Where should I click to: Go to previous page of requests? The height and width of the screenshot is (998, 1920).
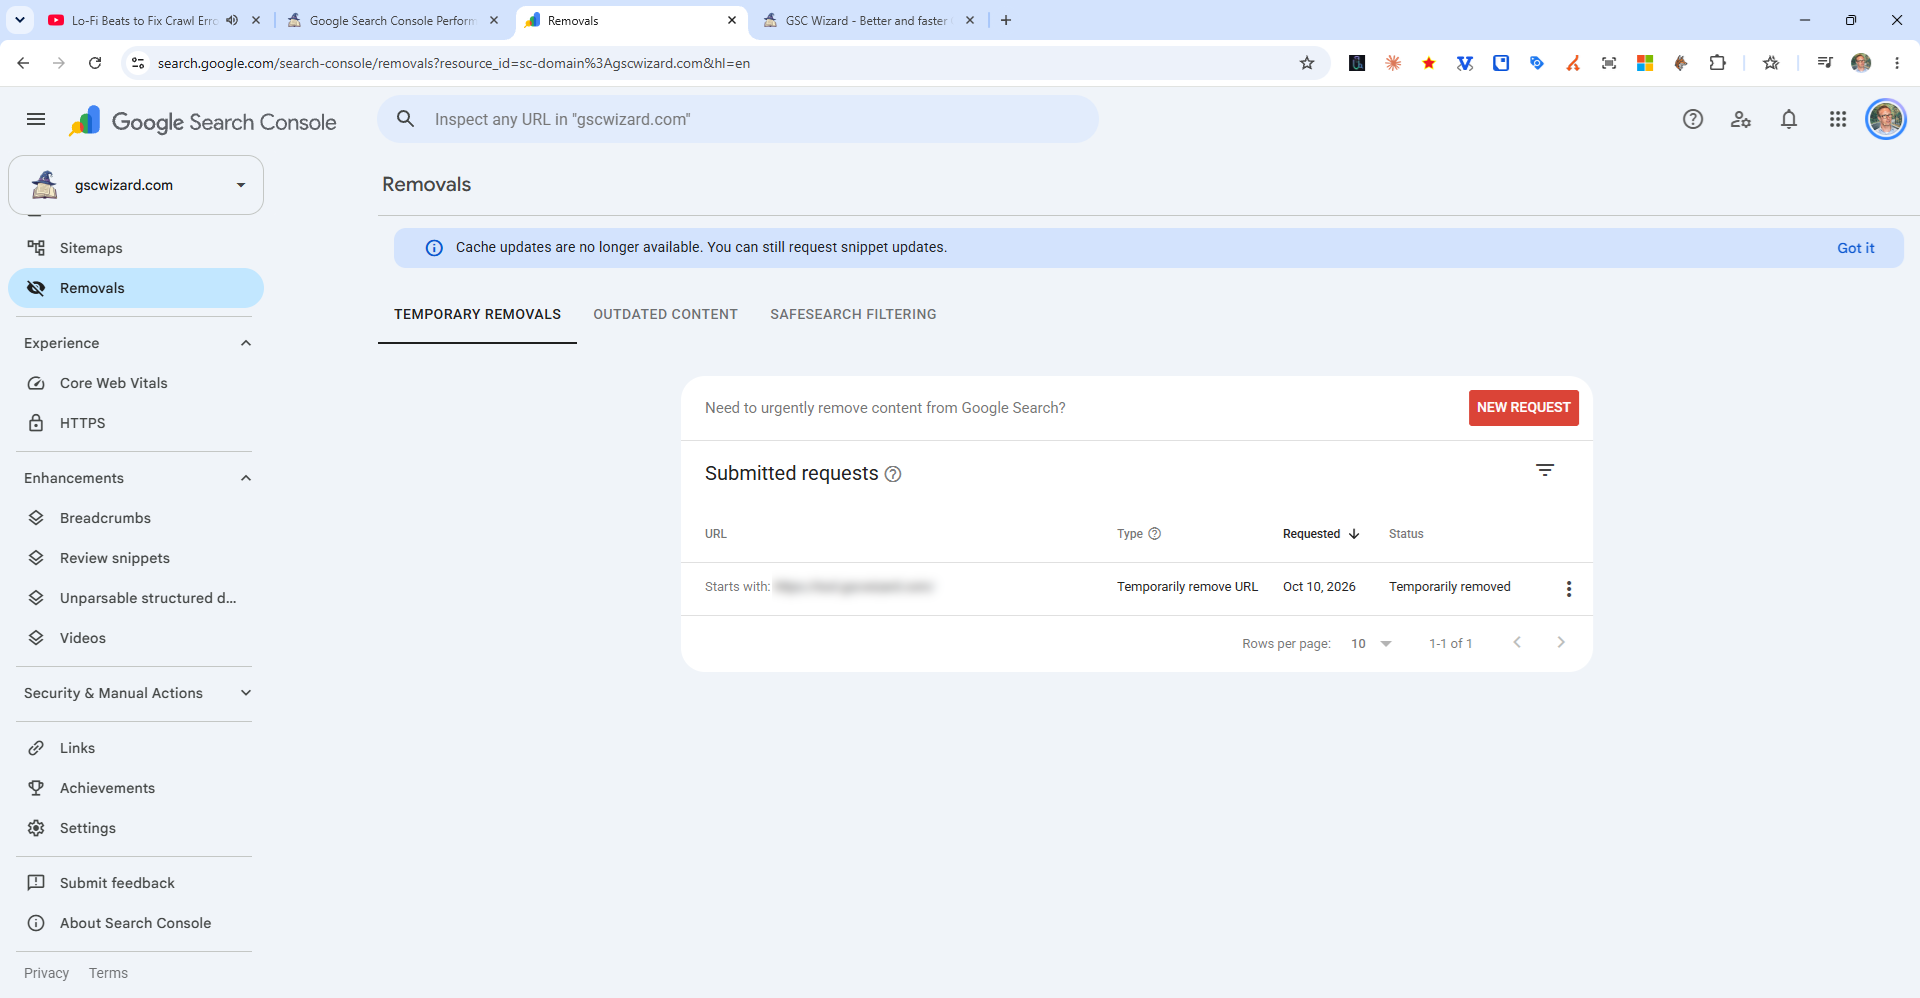[x=1517, y=643]
